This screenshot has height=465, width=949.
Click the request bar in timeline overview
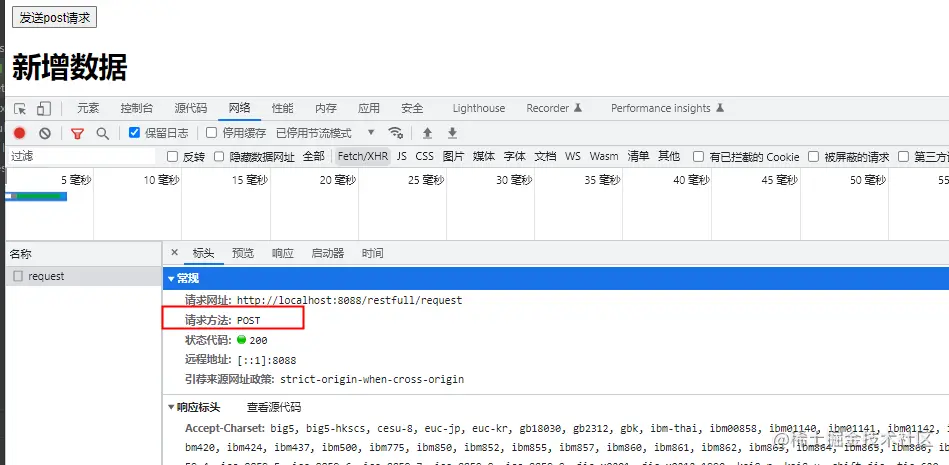[36, 196]
